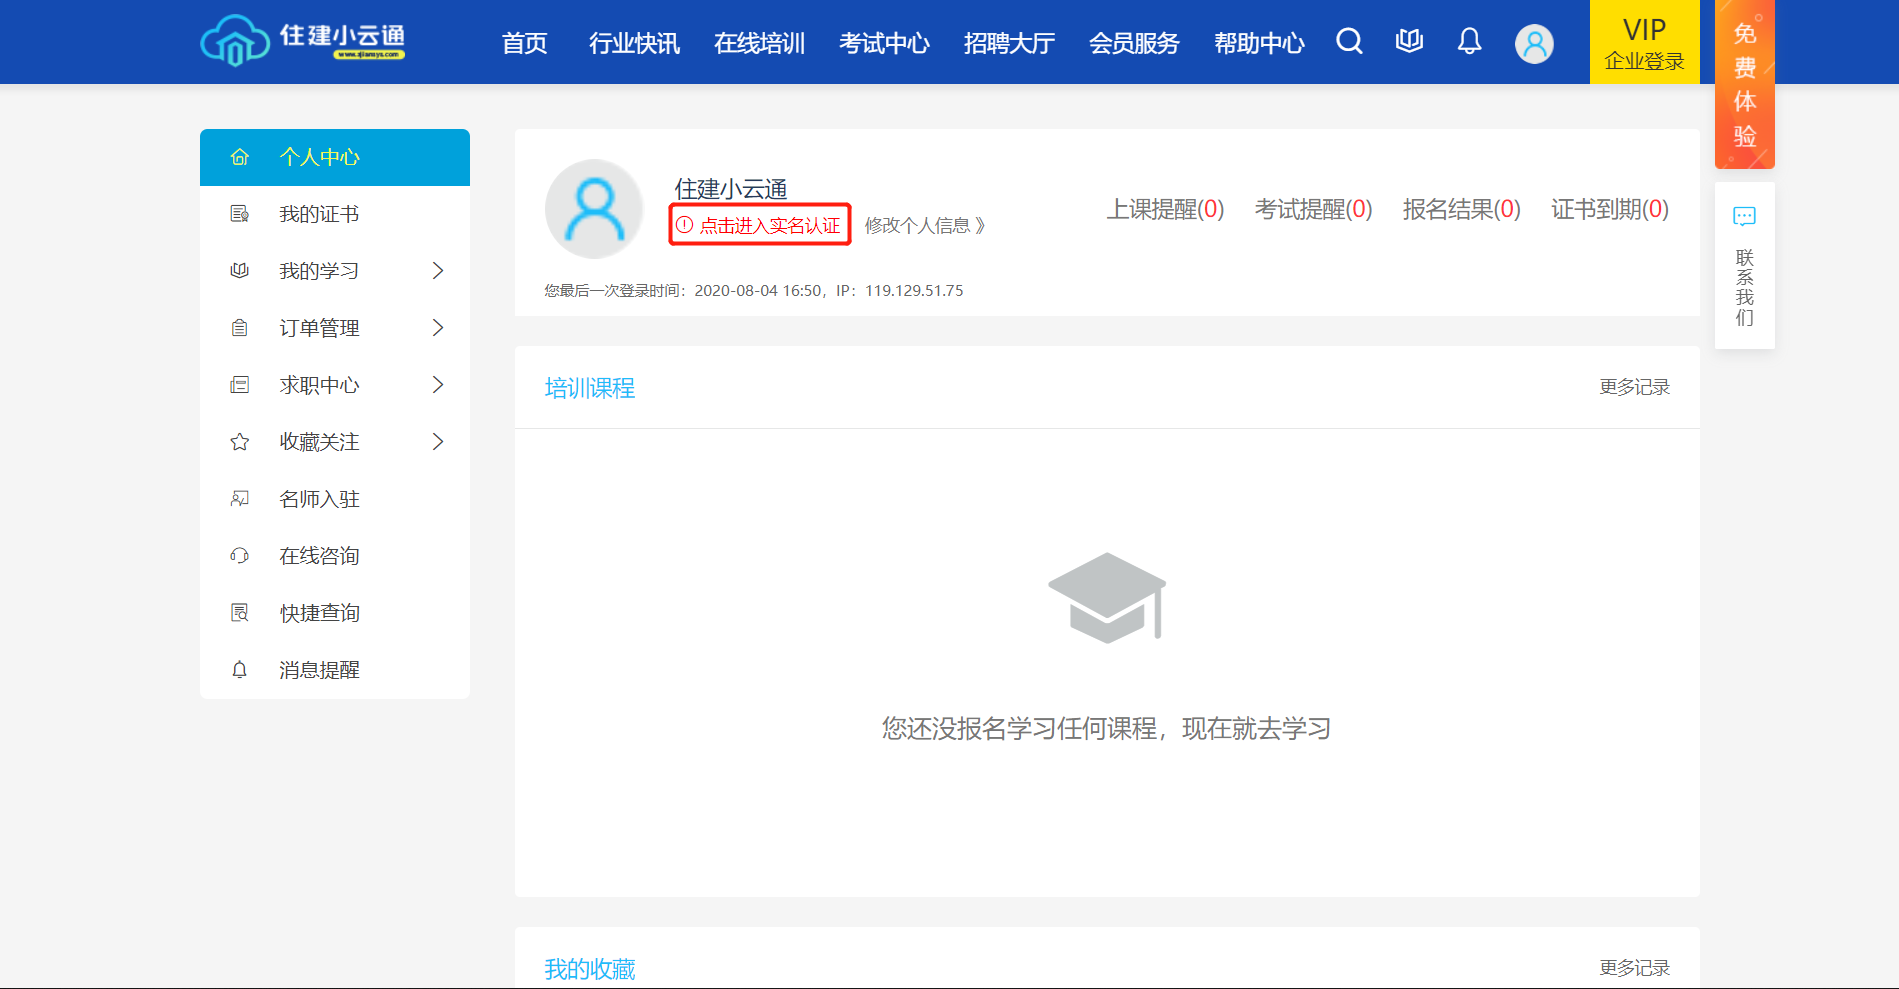Click the headset icon beside 在线咨询

(x=240, y=556)
